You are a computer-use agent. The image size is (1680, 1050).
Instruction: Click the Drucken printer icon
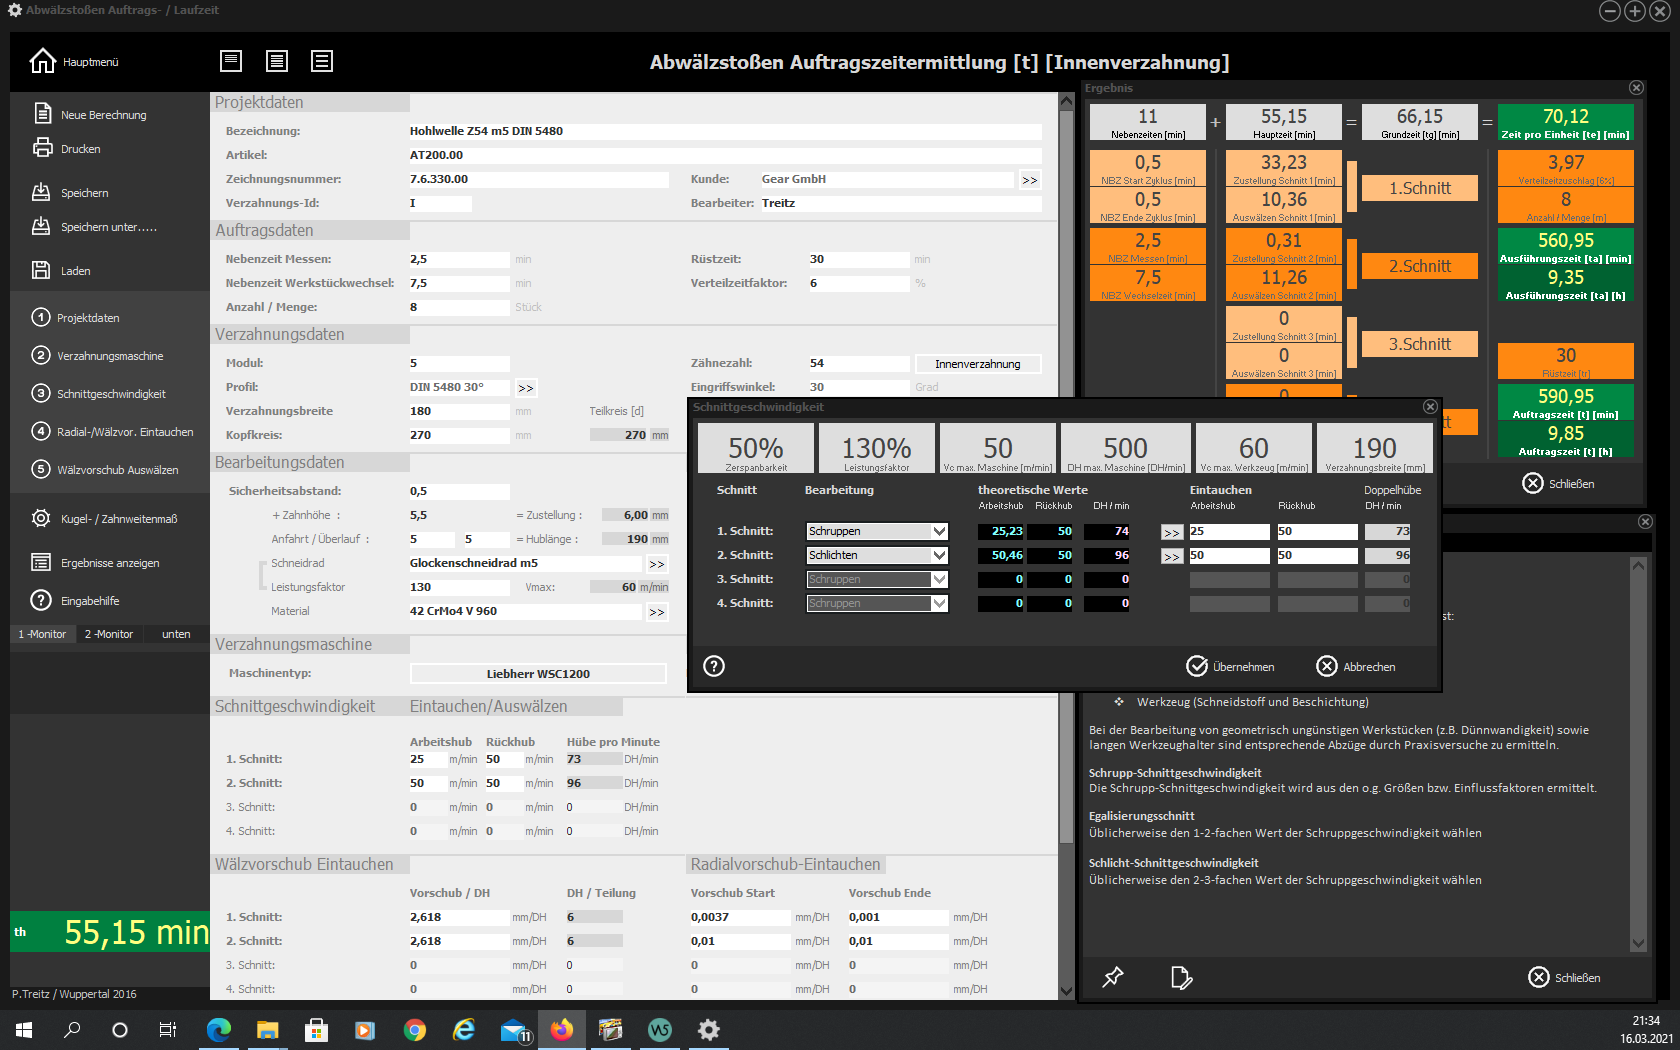click(42, 148)
